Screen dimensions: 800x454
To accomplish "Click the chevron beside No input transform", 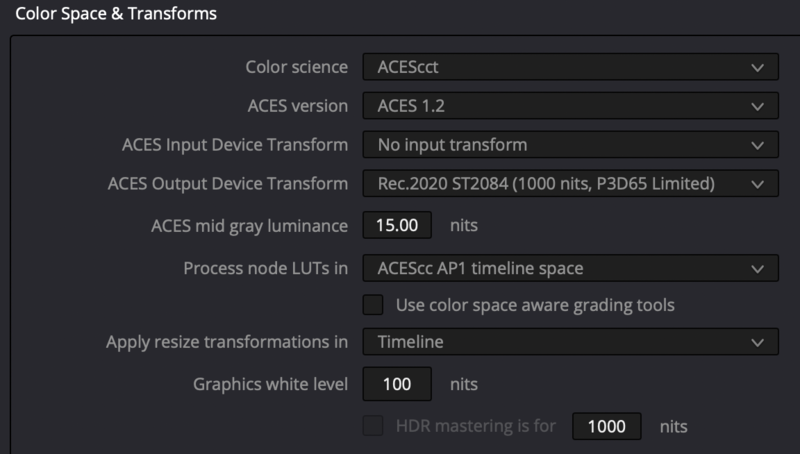I will point(757,145).
